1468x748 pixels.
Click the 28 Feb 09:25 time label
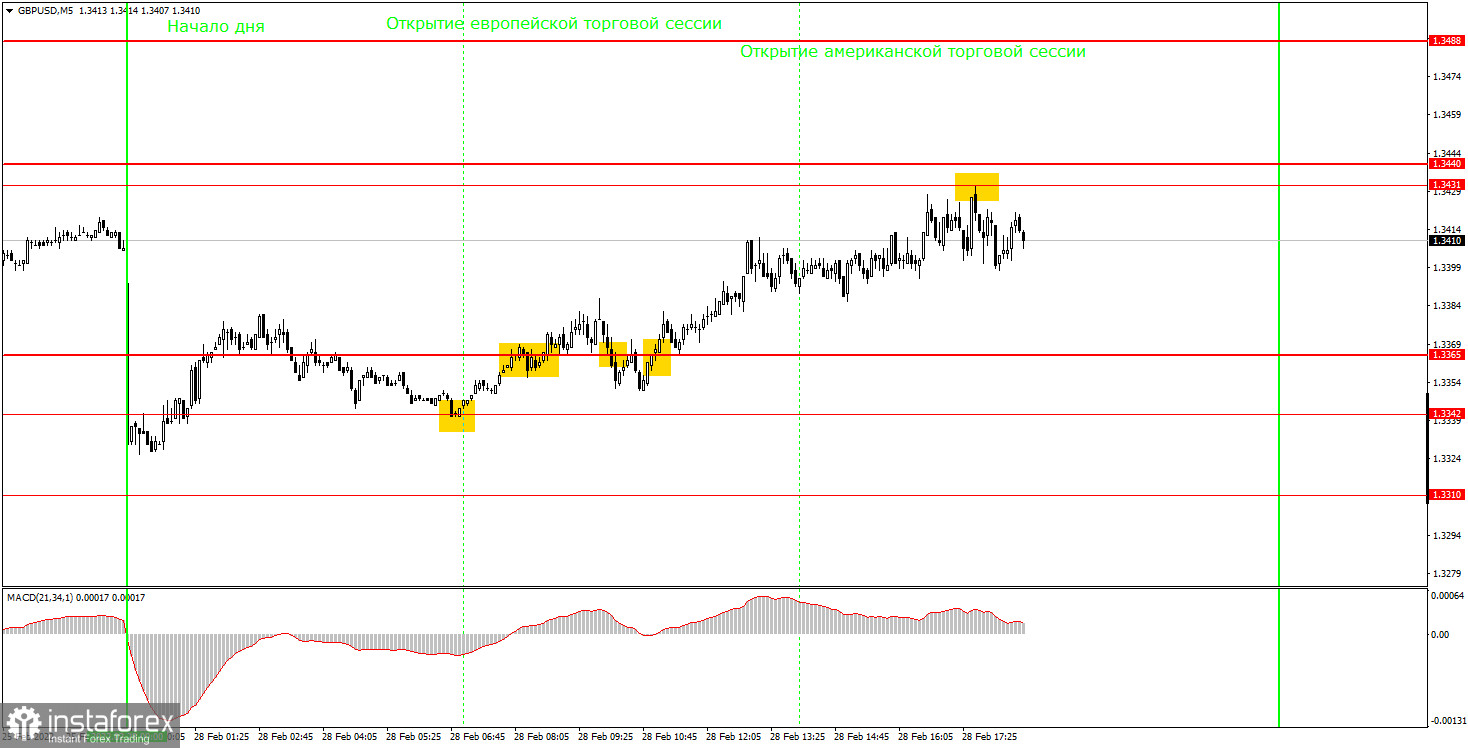click(x=606, y=738)
